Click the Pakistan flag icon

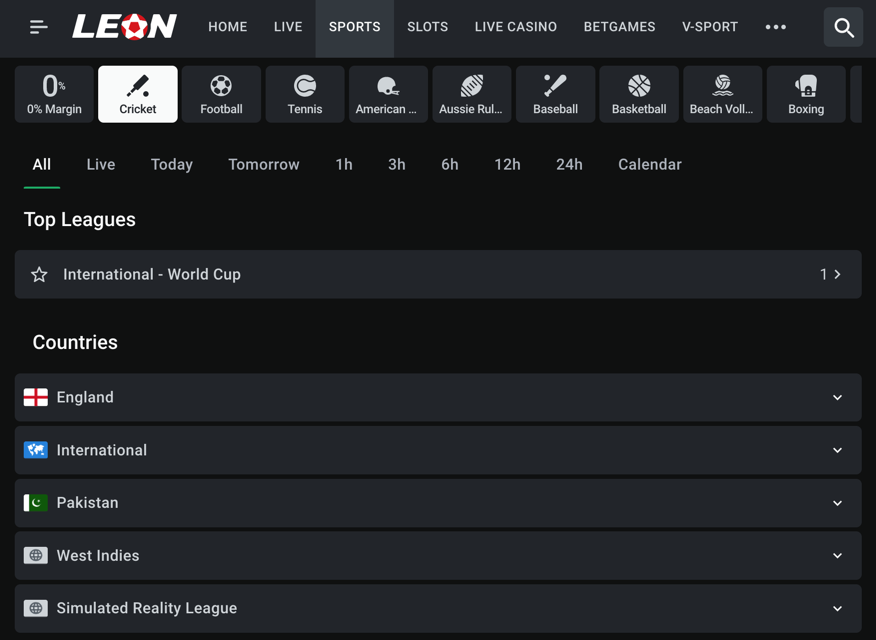(36, 503)
